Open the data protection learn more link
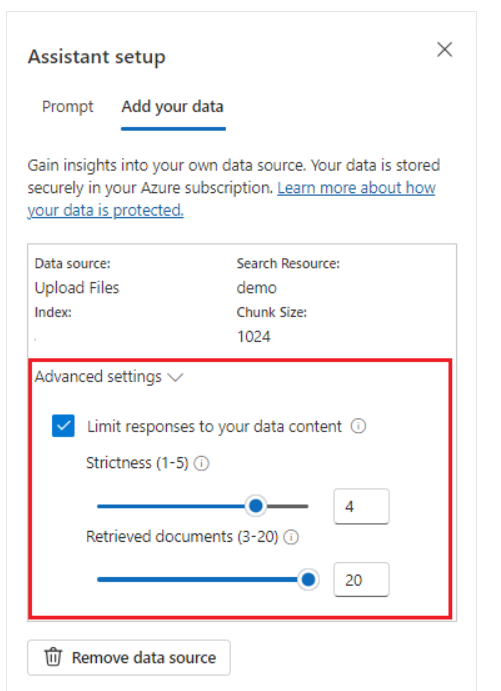 click(231, 199)
